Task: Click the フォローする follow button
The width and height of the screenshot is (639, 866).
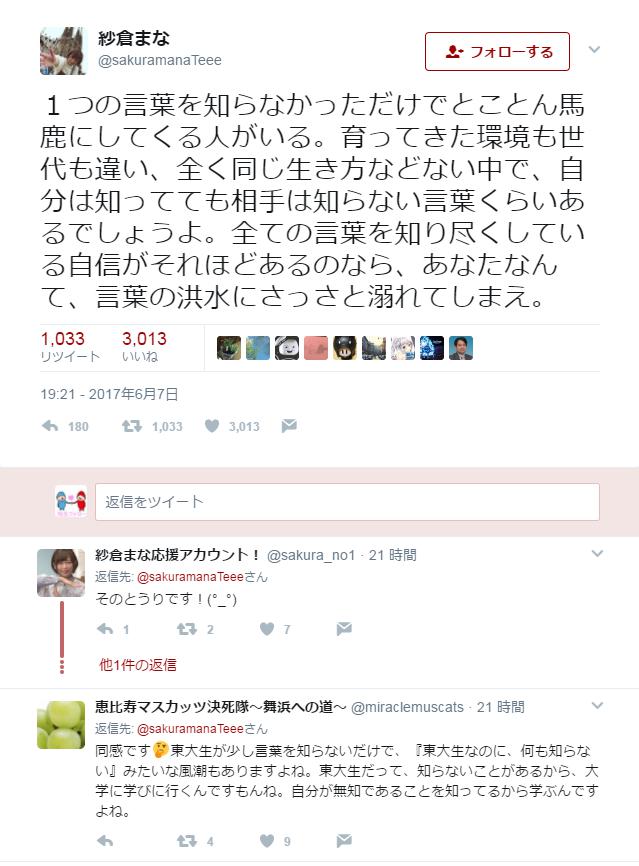Action: tap(497, 51)
